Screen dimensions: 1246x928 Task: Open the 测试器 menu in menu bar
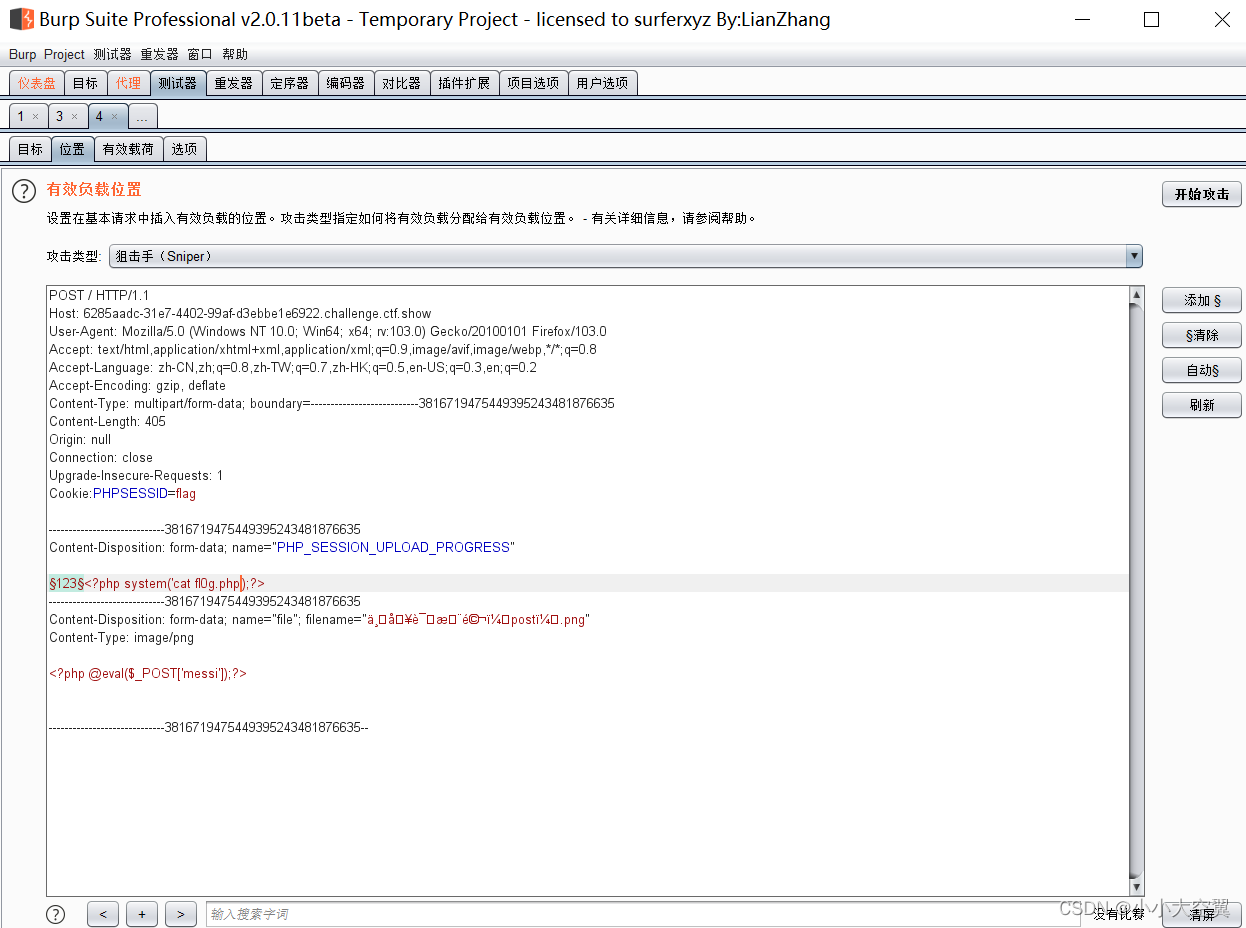(112, 55)
